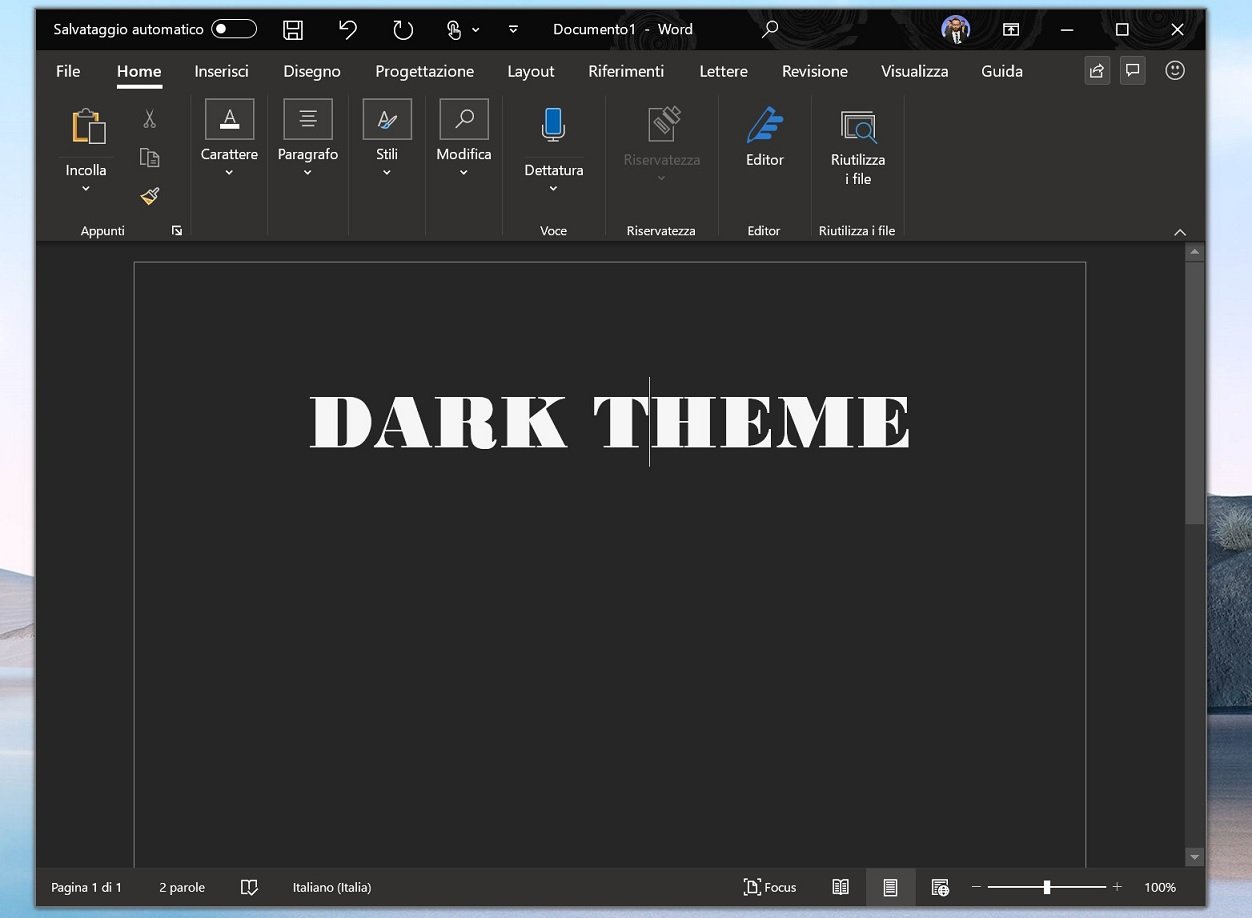Click Italiano (Italia) language button
Image resolution: width=1252 pixels, height=918 pixels.
331,887
